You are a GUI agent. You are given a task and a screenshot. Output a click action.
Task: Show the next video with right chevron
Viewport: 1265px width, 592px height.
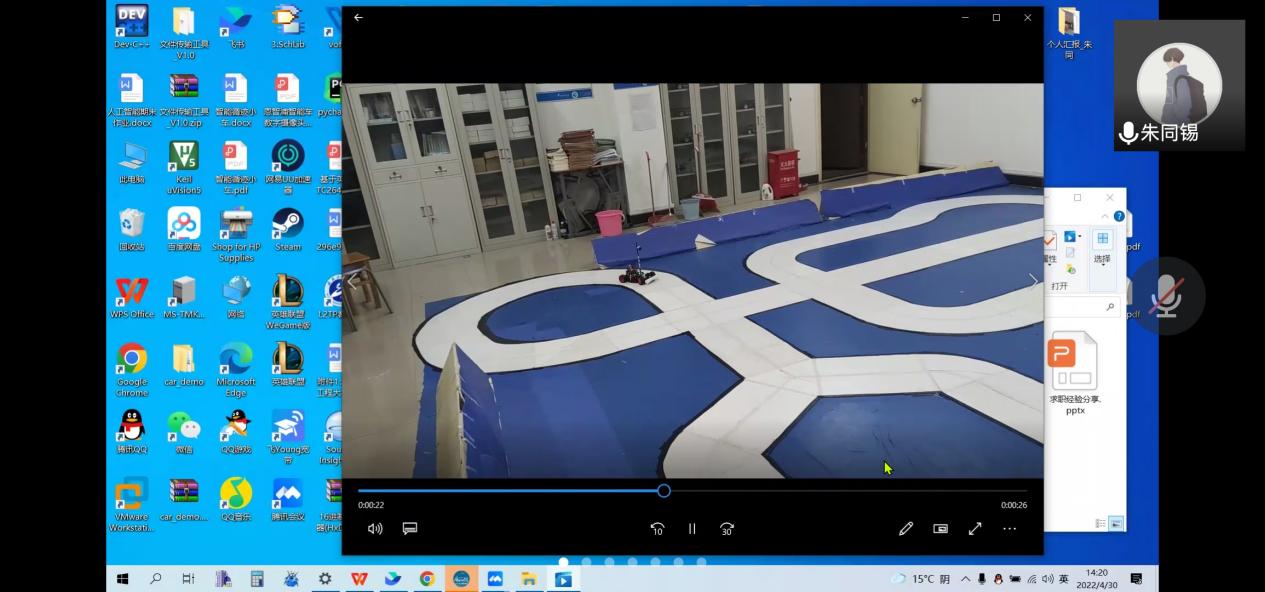pyautogui.click(x=1033, y=281)
